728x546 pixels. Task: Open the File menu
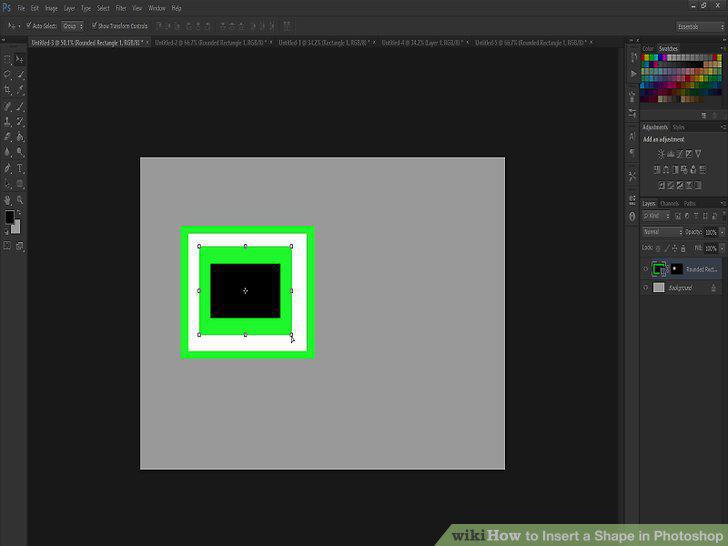(21, 8)
